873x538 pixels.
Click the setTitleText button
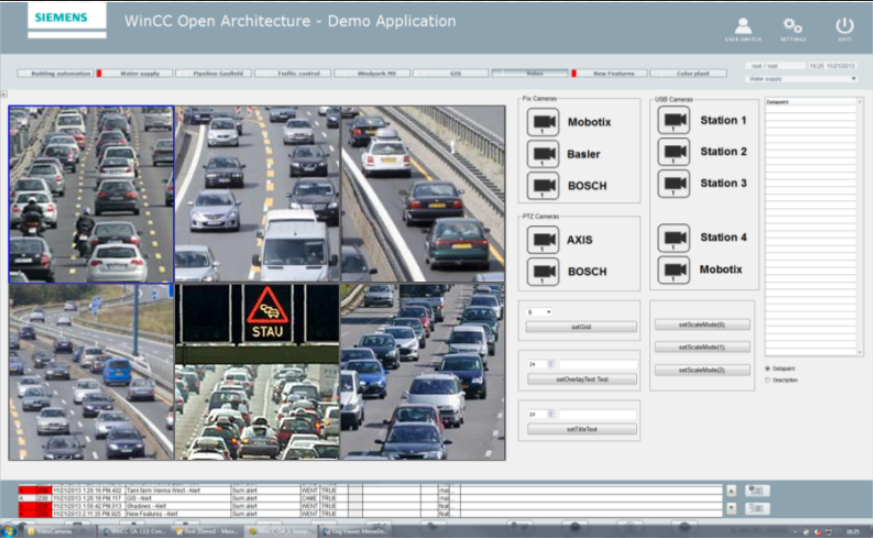tap(582, 429)
